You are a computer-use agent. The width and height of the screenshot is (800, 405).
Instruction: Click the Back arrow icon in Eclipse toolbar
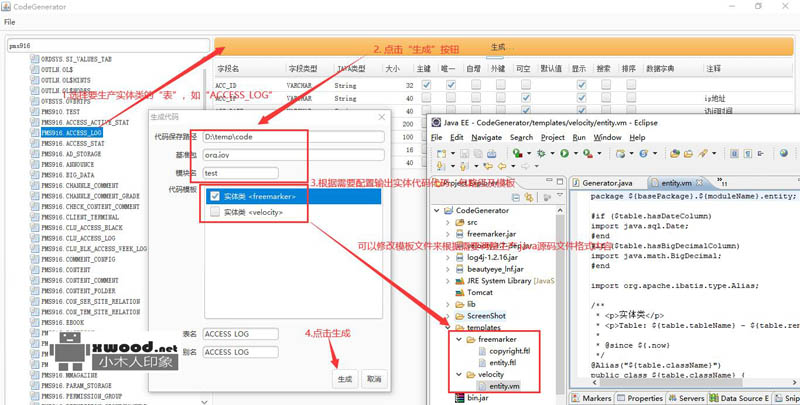pyautogui.click(x=502, y=166)
